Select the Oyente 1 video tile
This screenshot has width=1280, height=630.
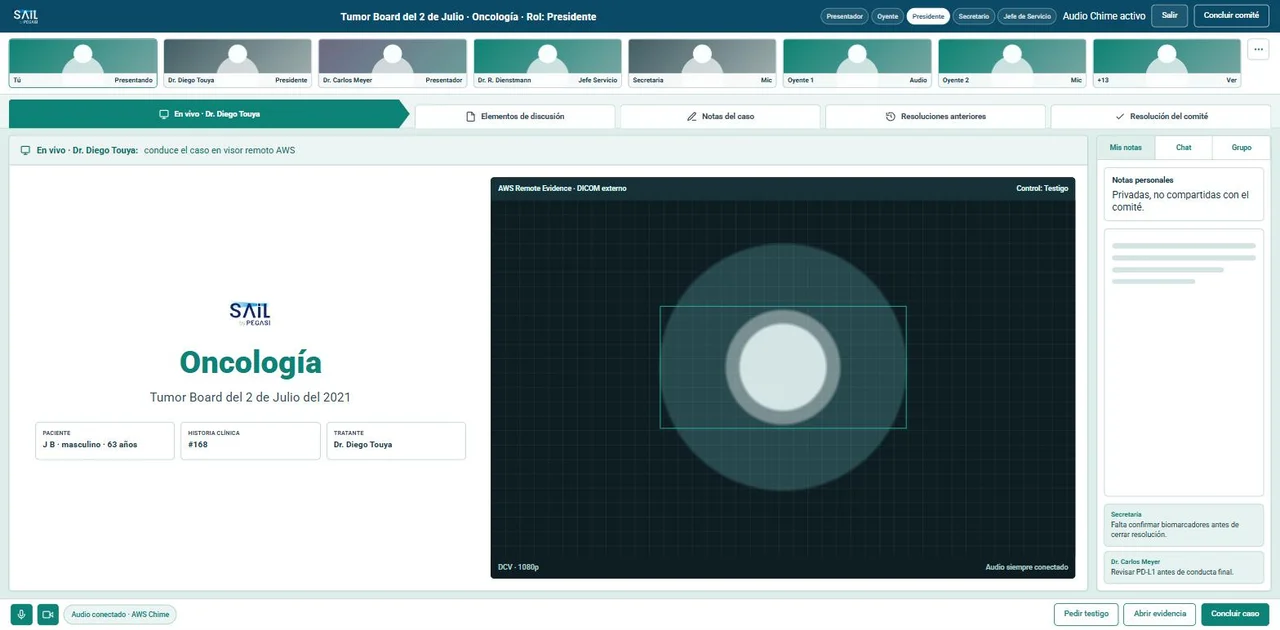(858, 63)
